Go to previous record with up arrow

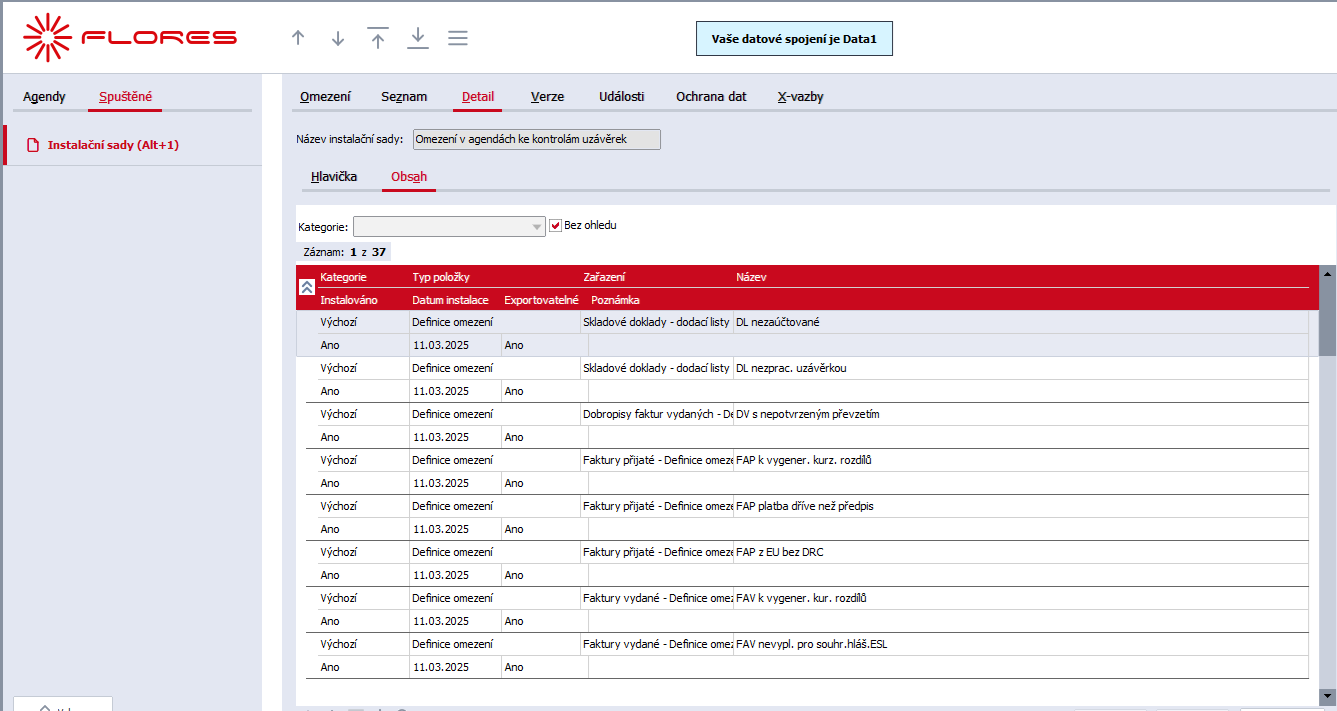297,38
